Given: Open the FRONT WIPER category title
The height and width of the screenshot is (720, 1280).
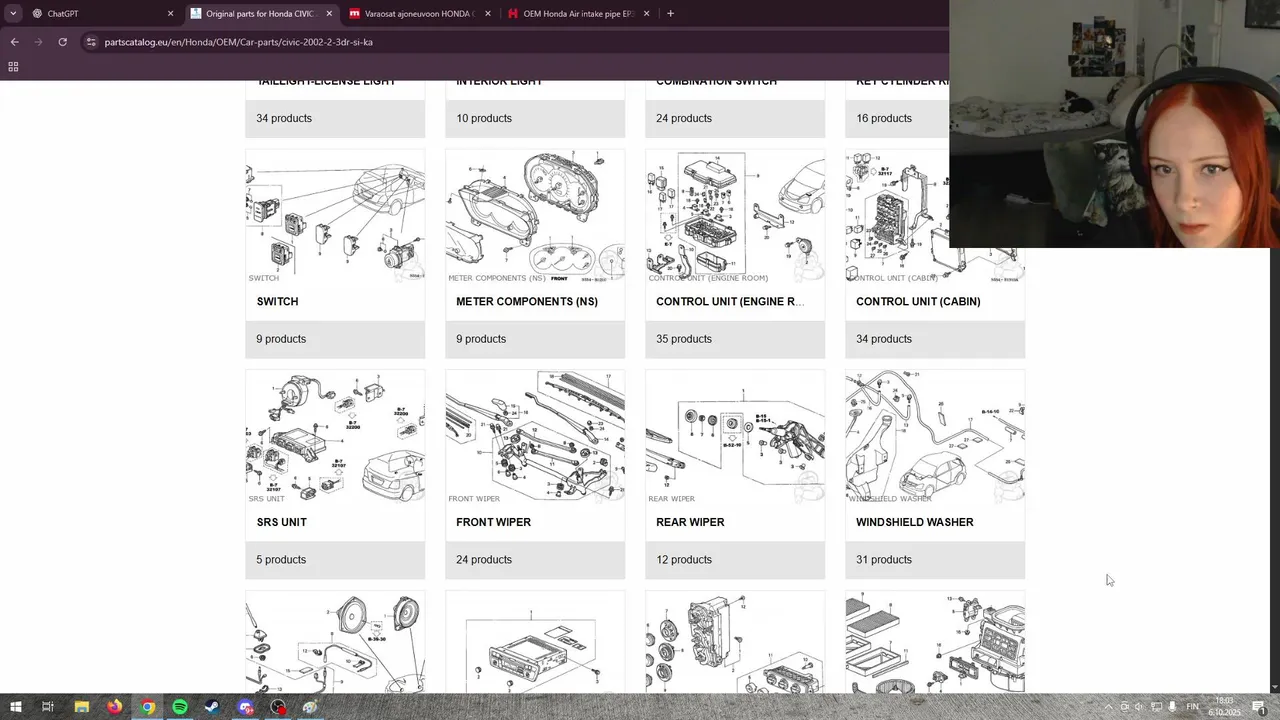Looking at the screenshot, I should coord(493,522).
